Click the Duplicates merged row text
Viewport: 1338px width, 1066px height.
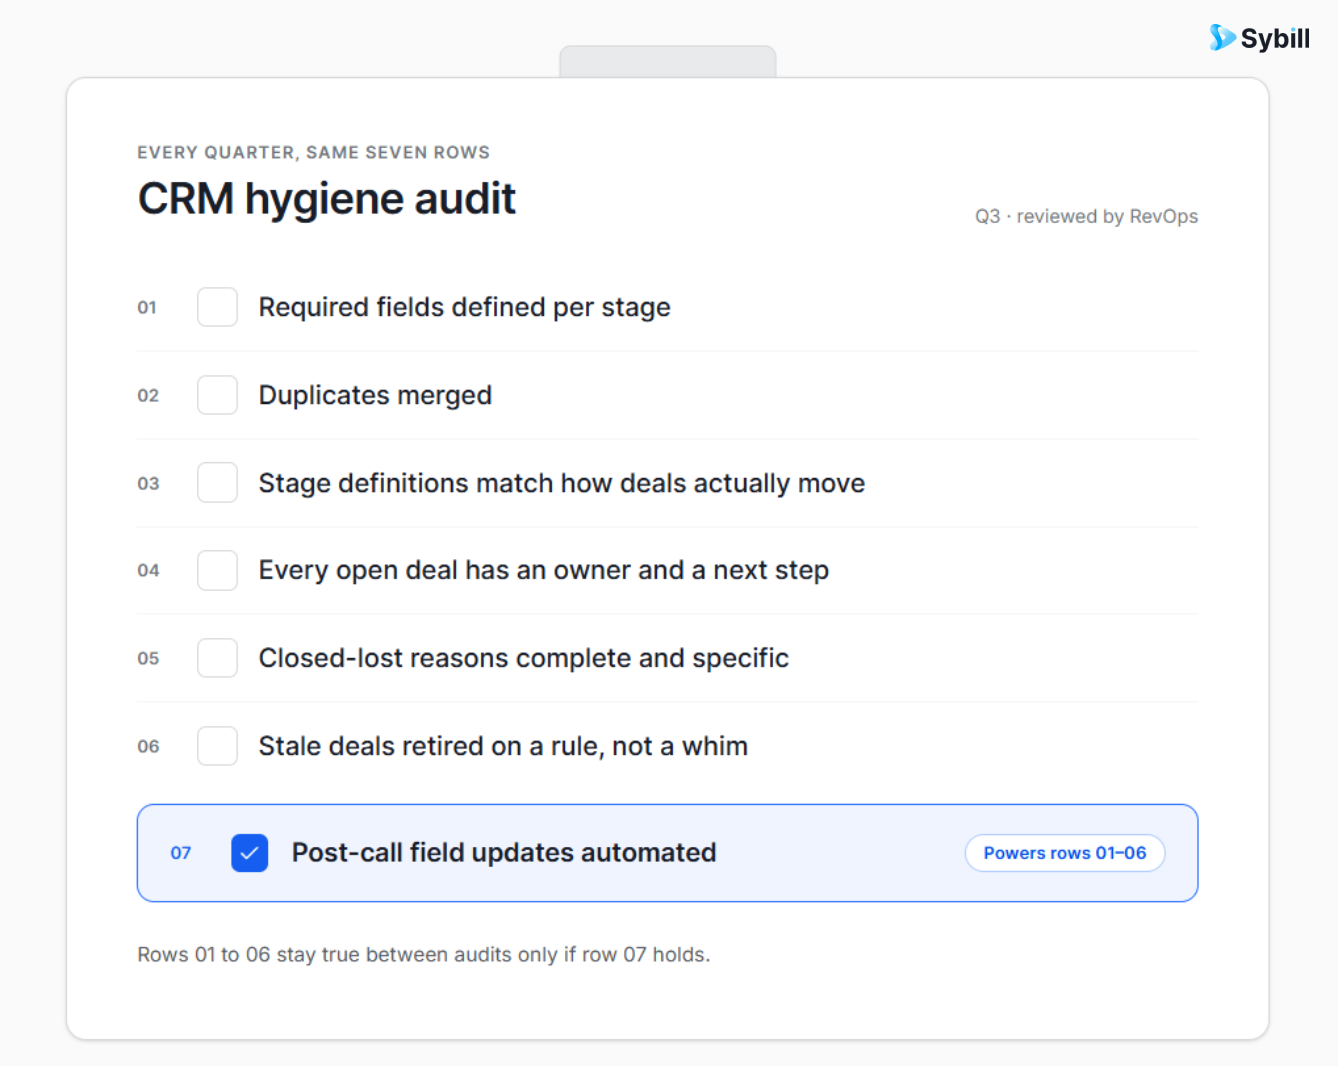(x=375, y=395)
